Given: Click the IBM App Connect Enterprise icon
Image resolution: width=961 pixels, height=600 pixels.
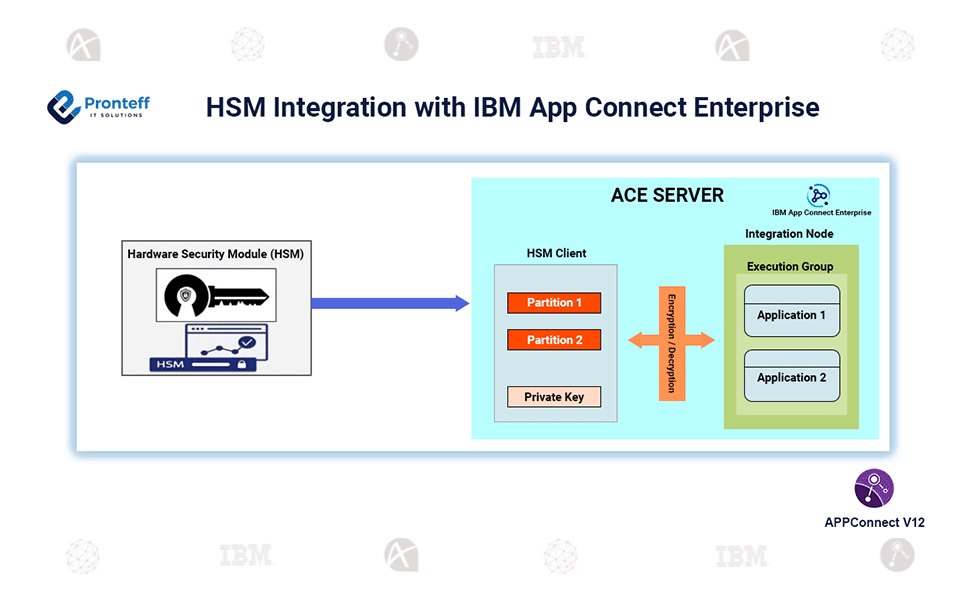Looking at the screenshot, I should [819, 196].
